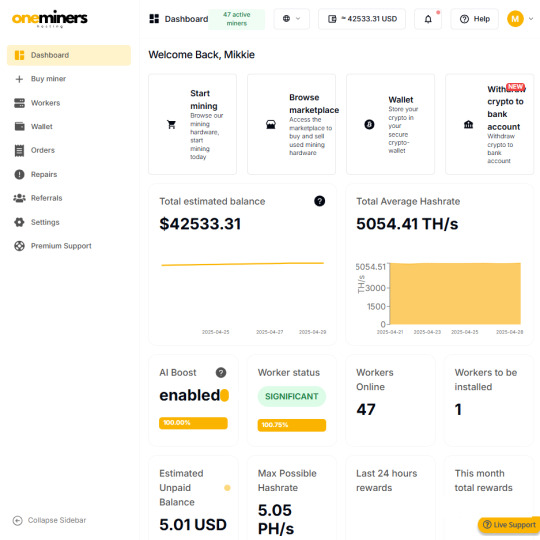Click the balance trend line chart
The width and height of the screenshot is (540, 540).
pyautogui.click(x=242, y=264)
